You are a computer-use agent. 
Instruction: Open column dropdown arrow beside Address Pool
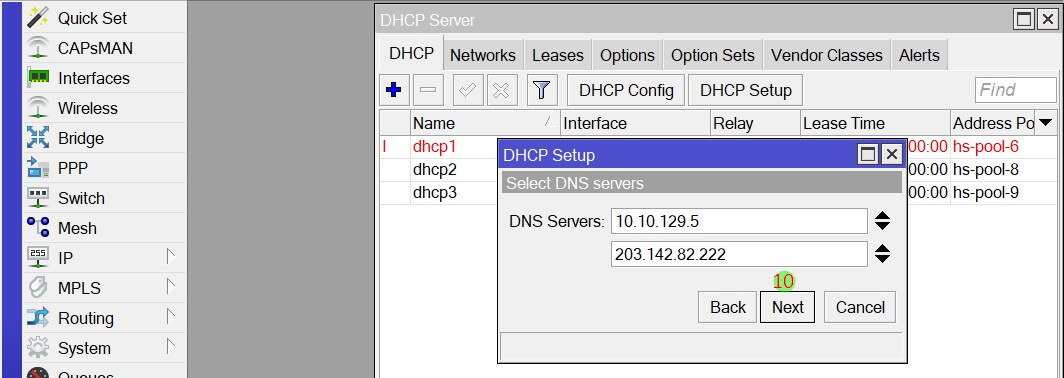tap(1046, 123)
